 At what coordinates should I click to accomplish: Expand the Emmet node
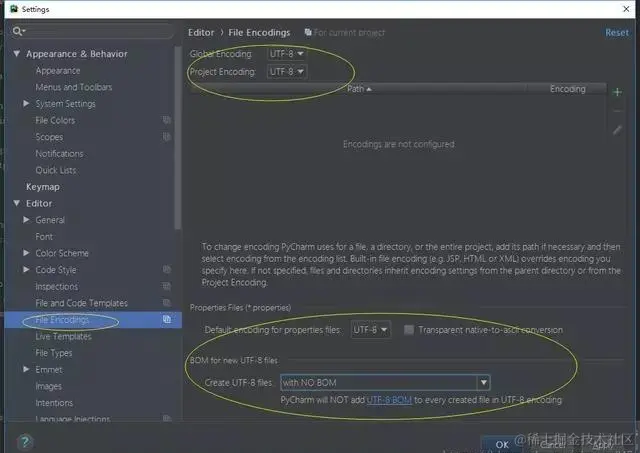click(26, 369)
